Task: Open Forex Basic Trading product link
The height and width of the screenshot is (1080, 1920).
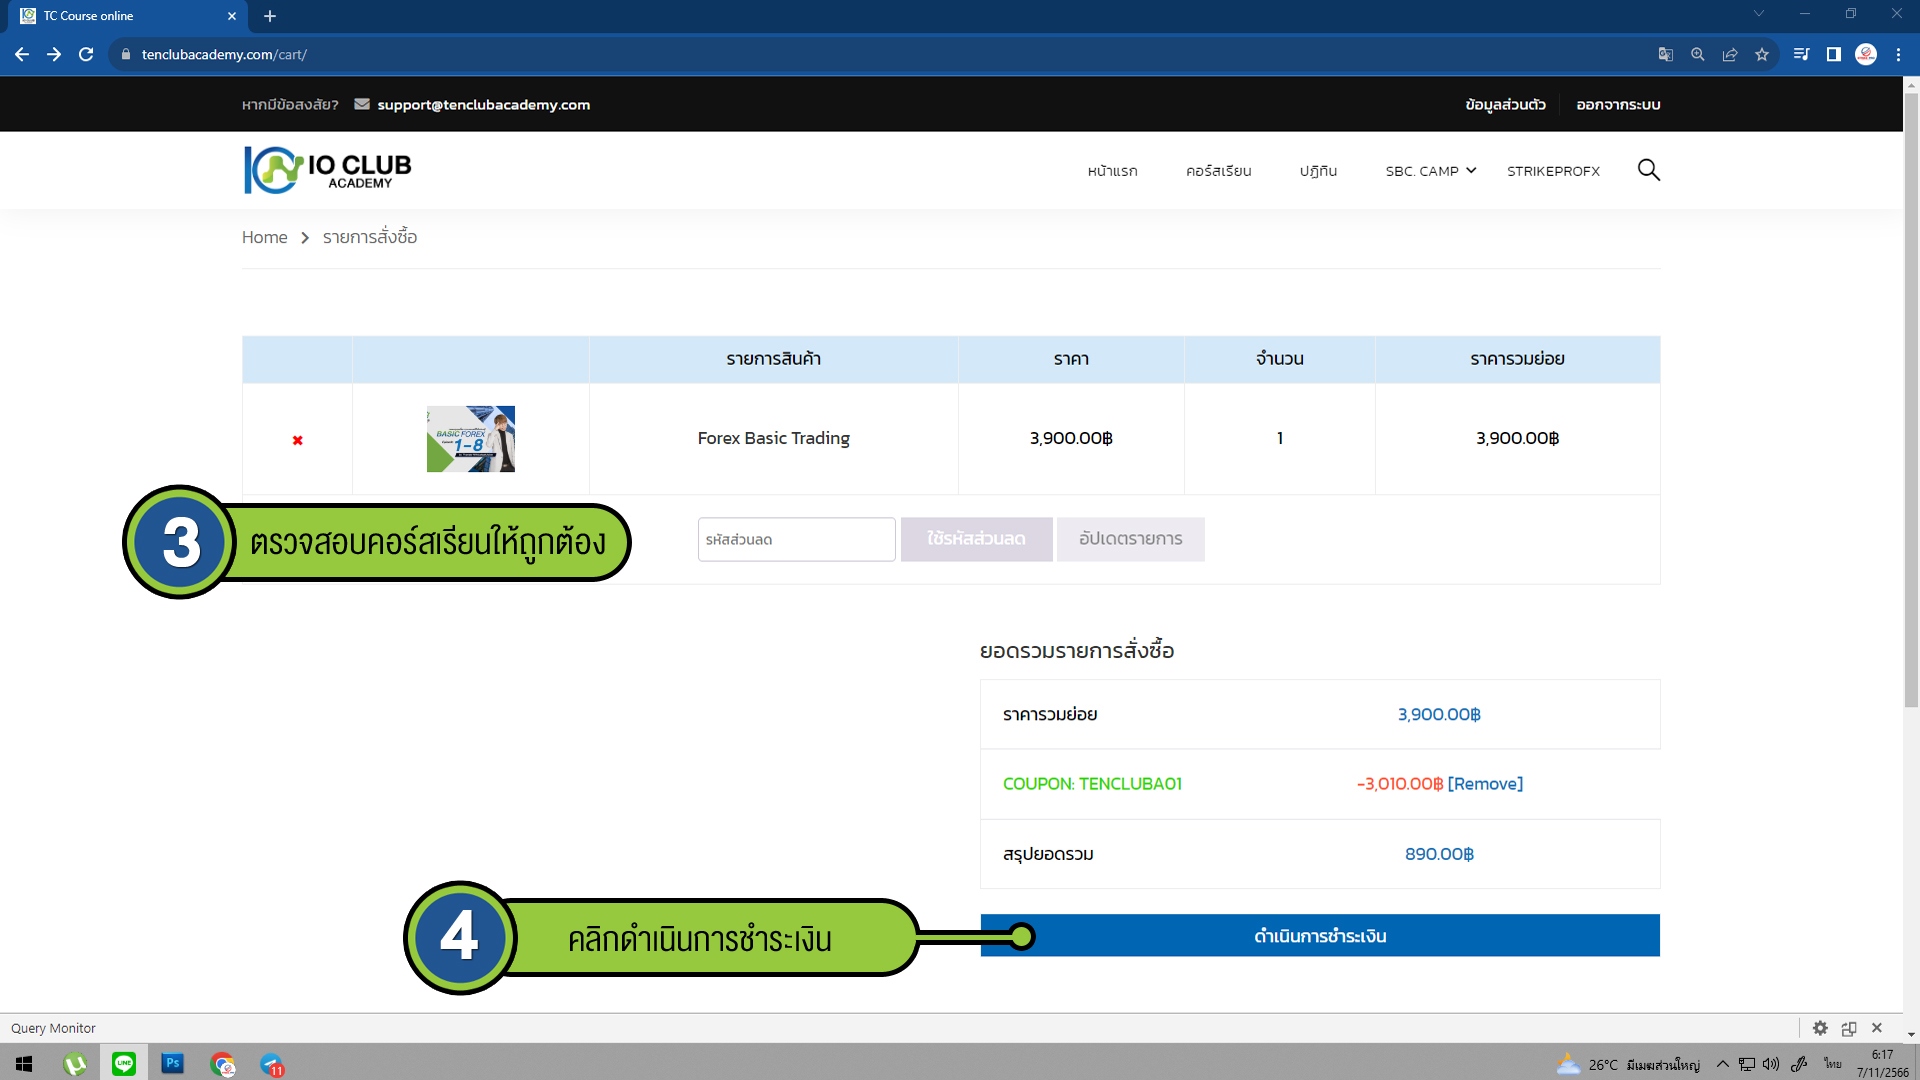Action: 773,438
